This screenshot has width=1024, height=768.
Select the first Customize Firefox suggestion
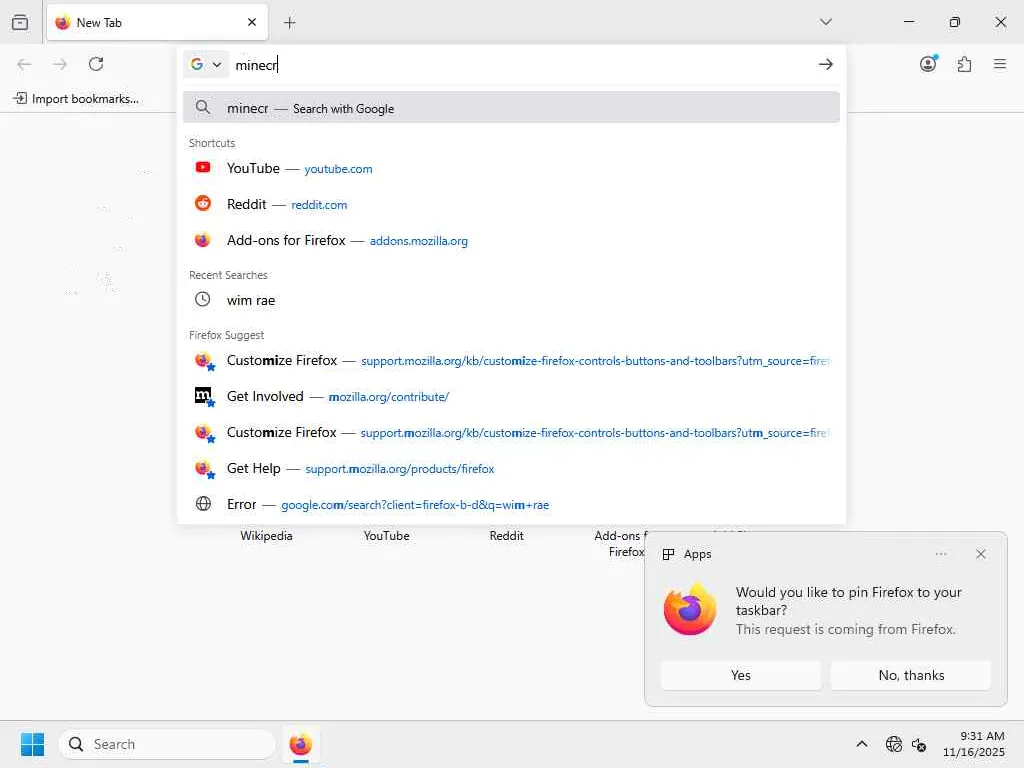(x=511, y=360)
